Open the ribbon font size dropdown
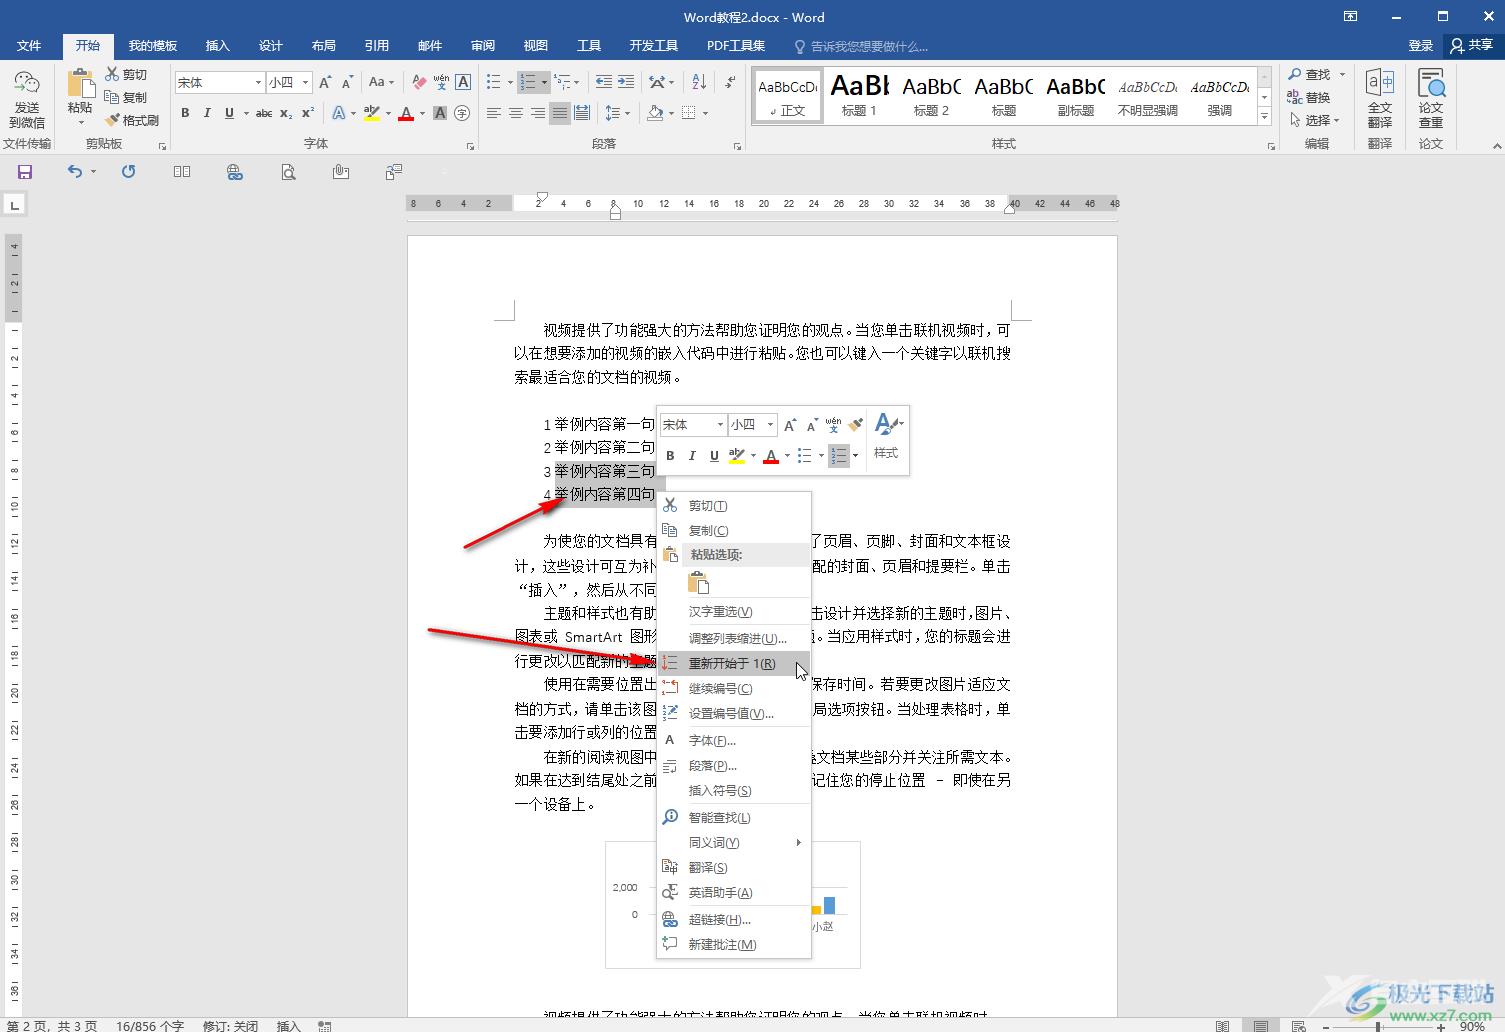 306,82
